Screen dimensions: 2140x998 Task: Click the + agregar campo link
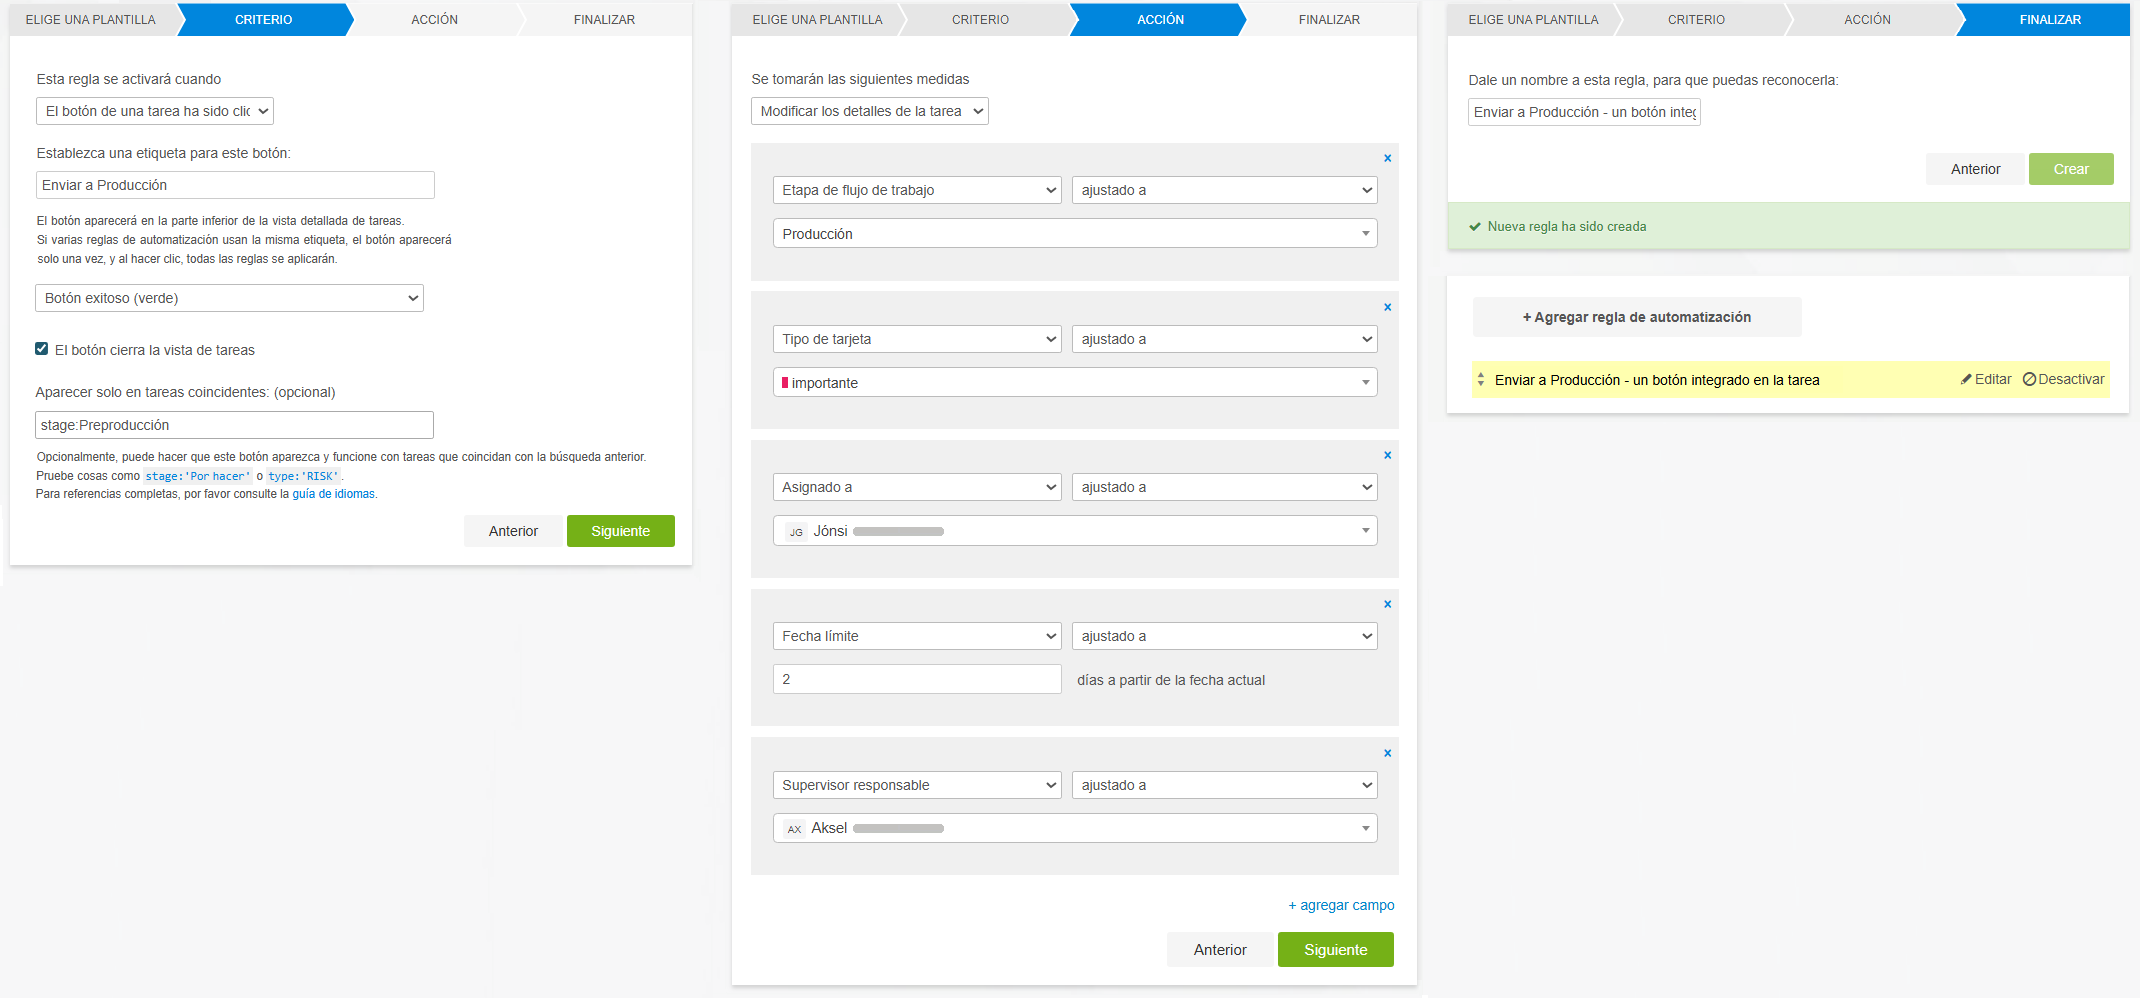[1341, 905]
